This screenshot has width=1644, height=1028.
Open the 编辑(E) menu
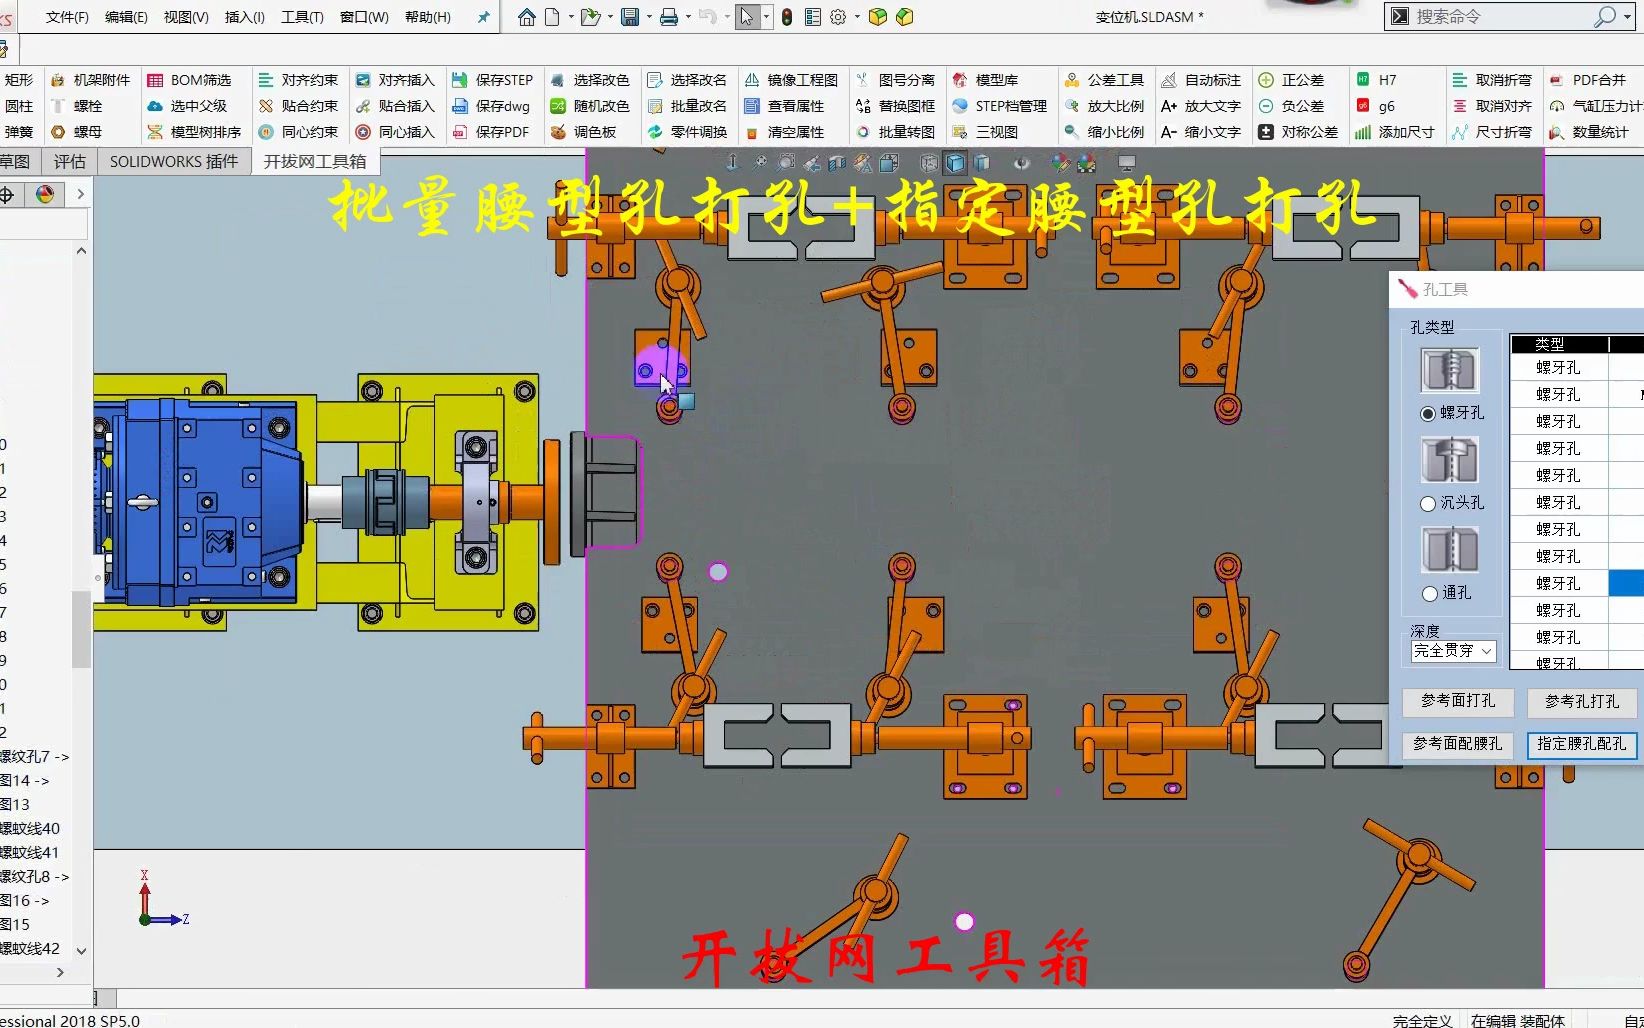coord(126,17)
